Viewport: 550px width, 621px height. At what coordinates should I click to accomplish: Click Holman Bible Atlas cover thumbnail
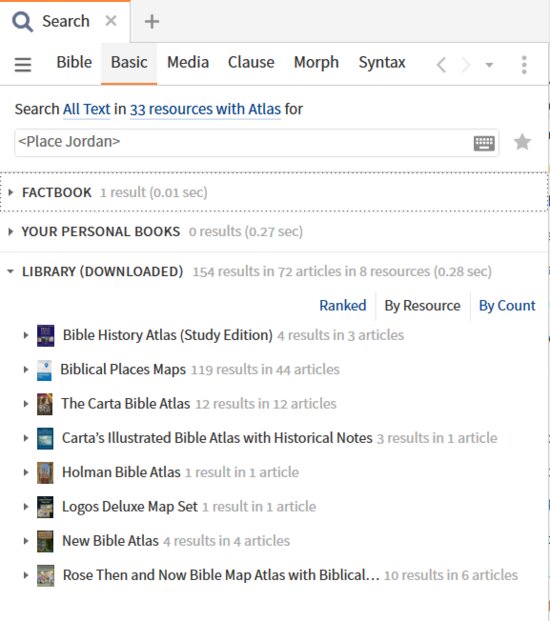[45, 472]
